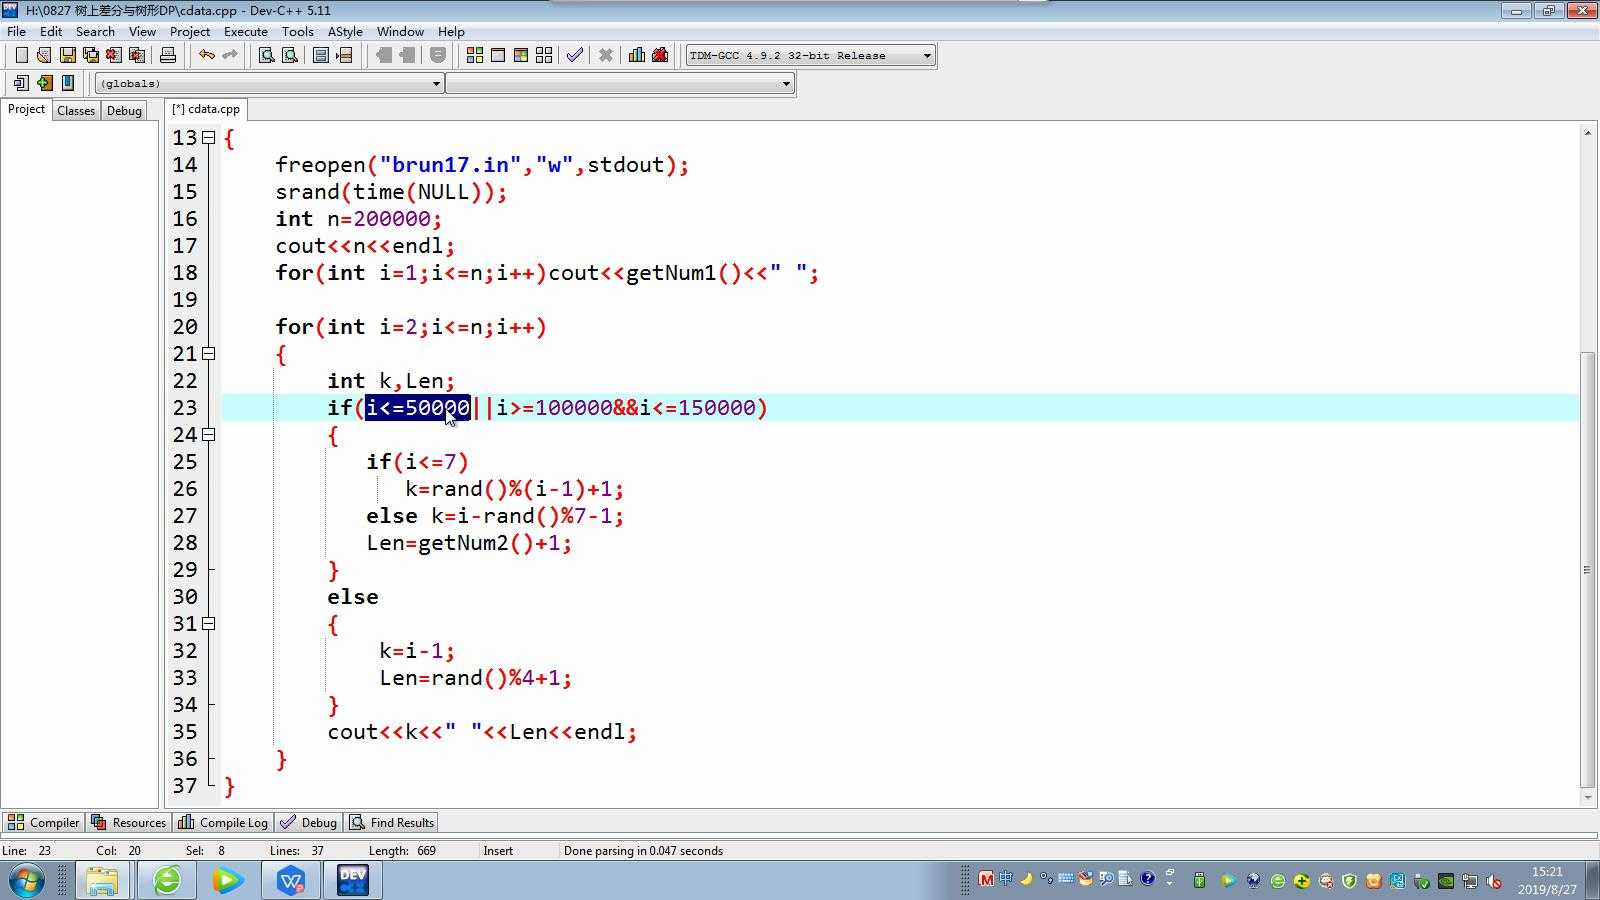Viewport: 1600px width, 900px height.
Task: Click the Save All toolbar icon
Action: click(x=90, y=55)
